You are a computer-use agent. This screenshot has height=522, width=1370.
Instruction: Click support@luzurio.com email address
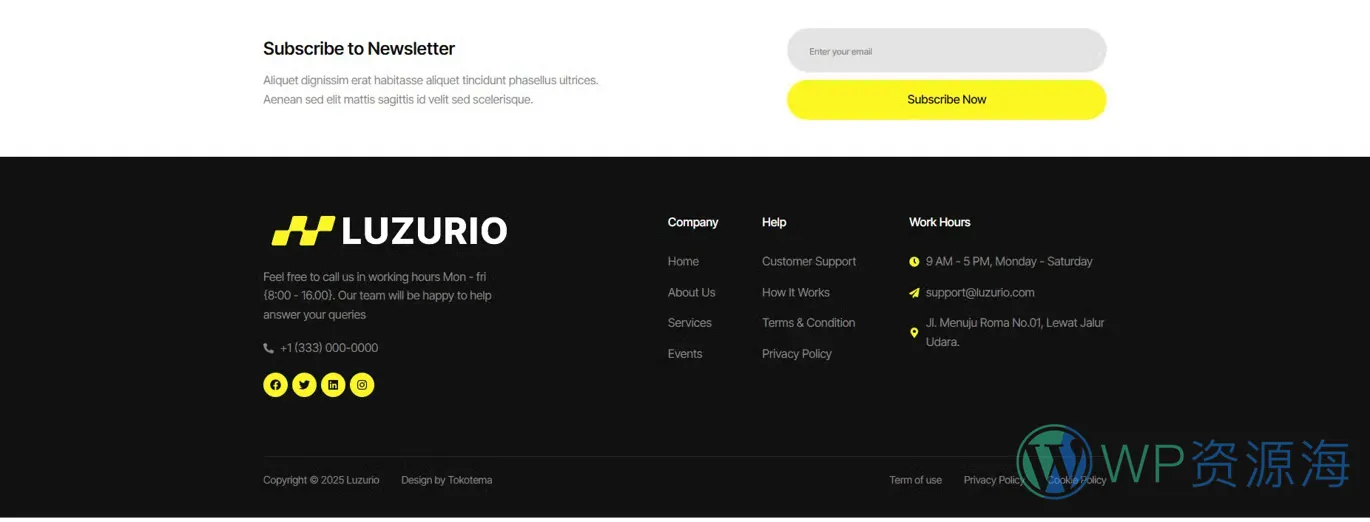(x=980, y=293)
